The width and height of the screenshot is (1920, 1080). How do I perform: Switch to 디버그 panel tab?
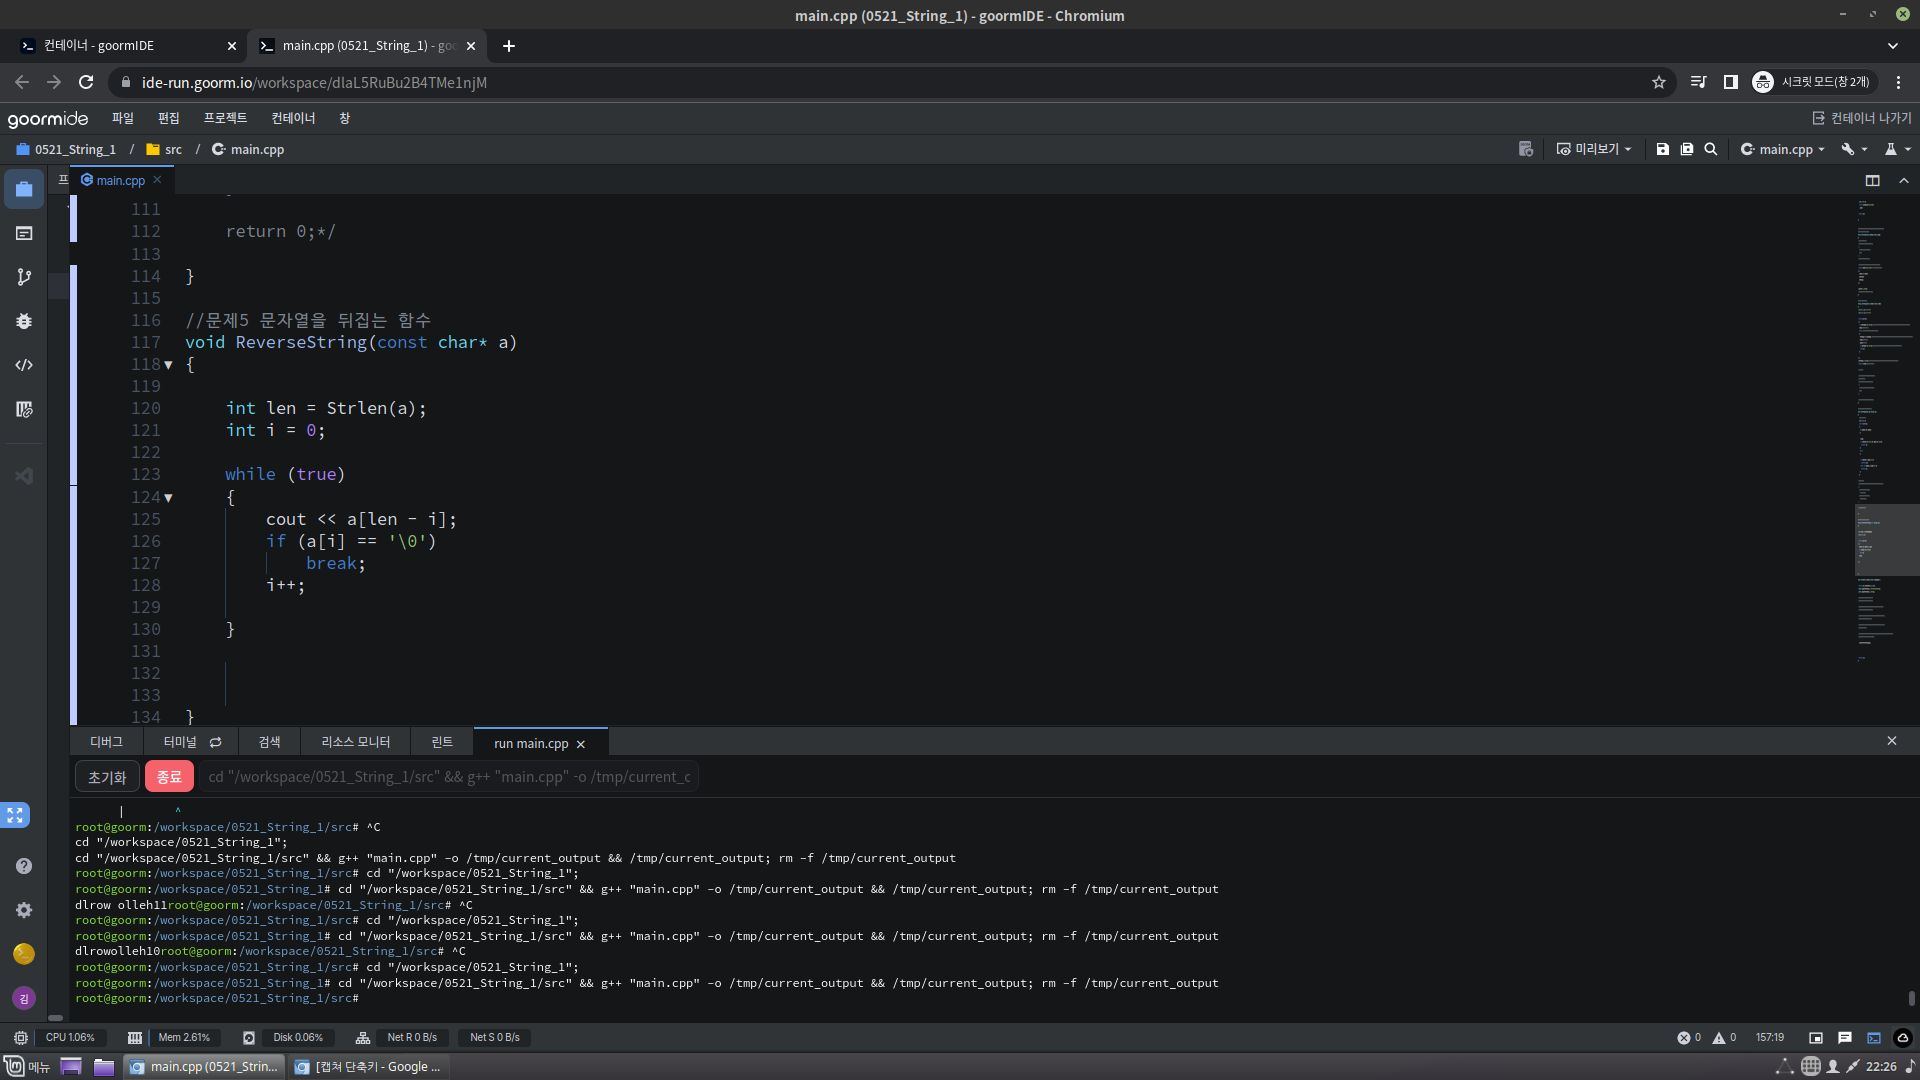point(106,742)
